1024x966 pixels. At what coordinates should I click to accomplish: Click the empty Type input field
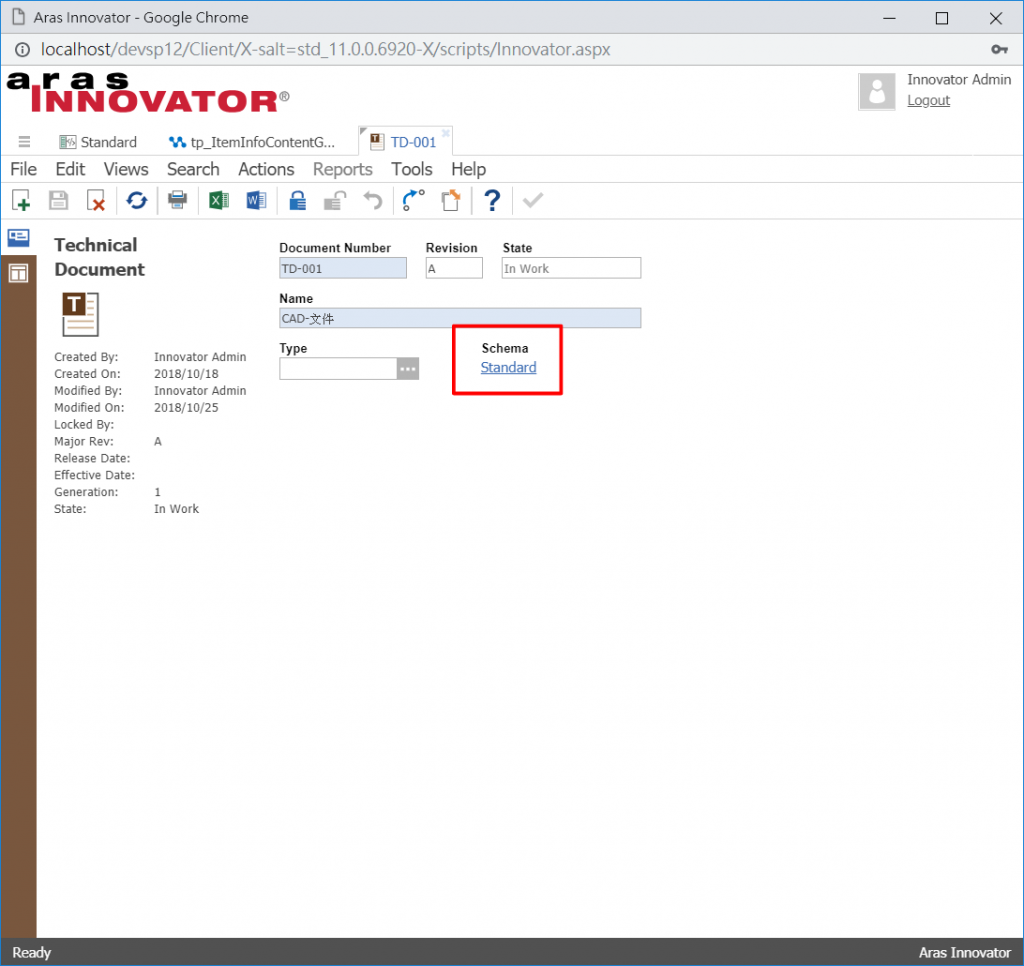tap(338, 369)
